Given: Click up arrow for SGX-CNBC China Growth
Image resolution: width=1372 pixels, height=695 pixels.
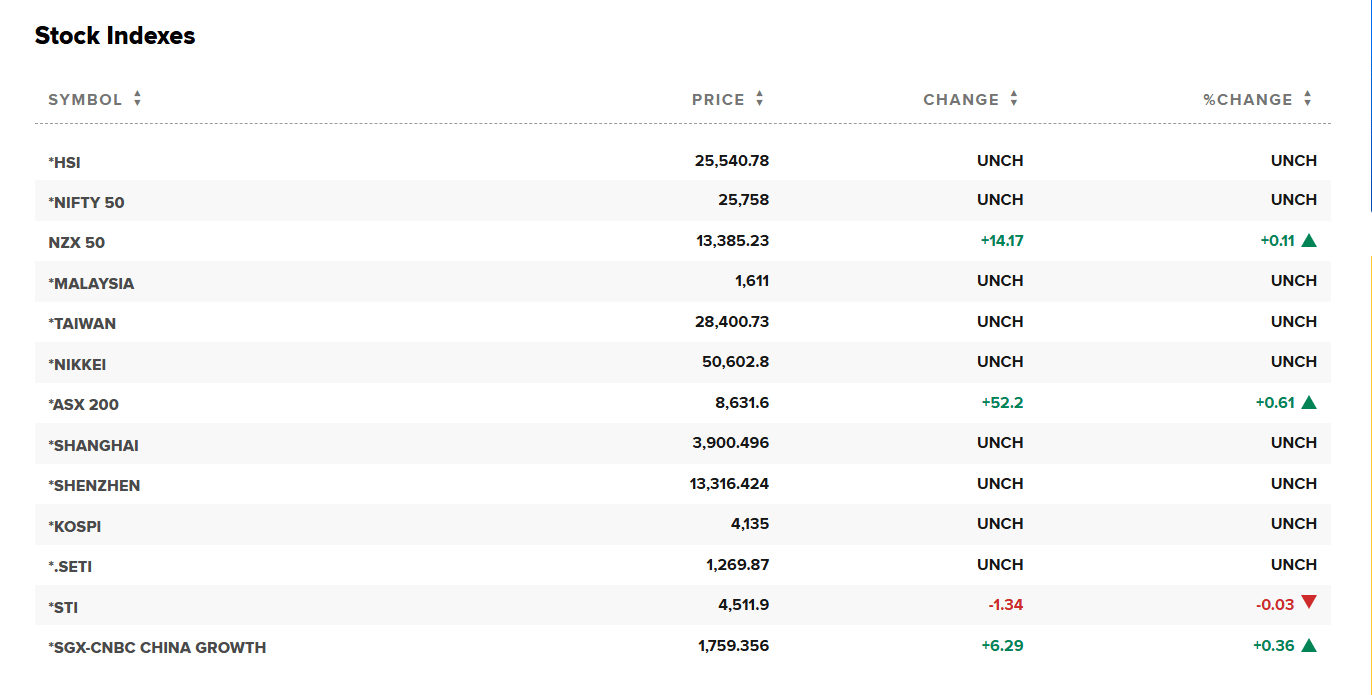Looking at the screenshot, I should 1309,645.
